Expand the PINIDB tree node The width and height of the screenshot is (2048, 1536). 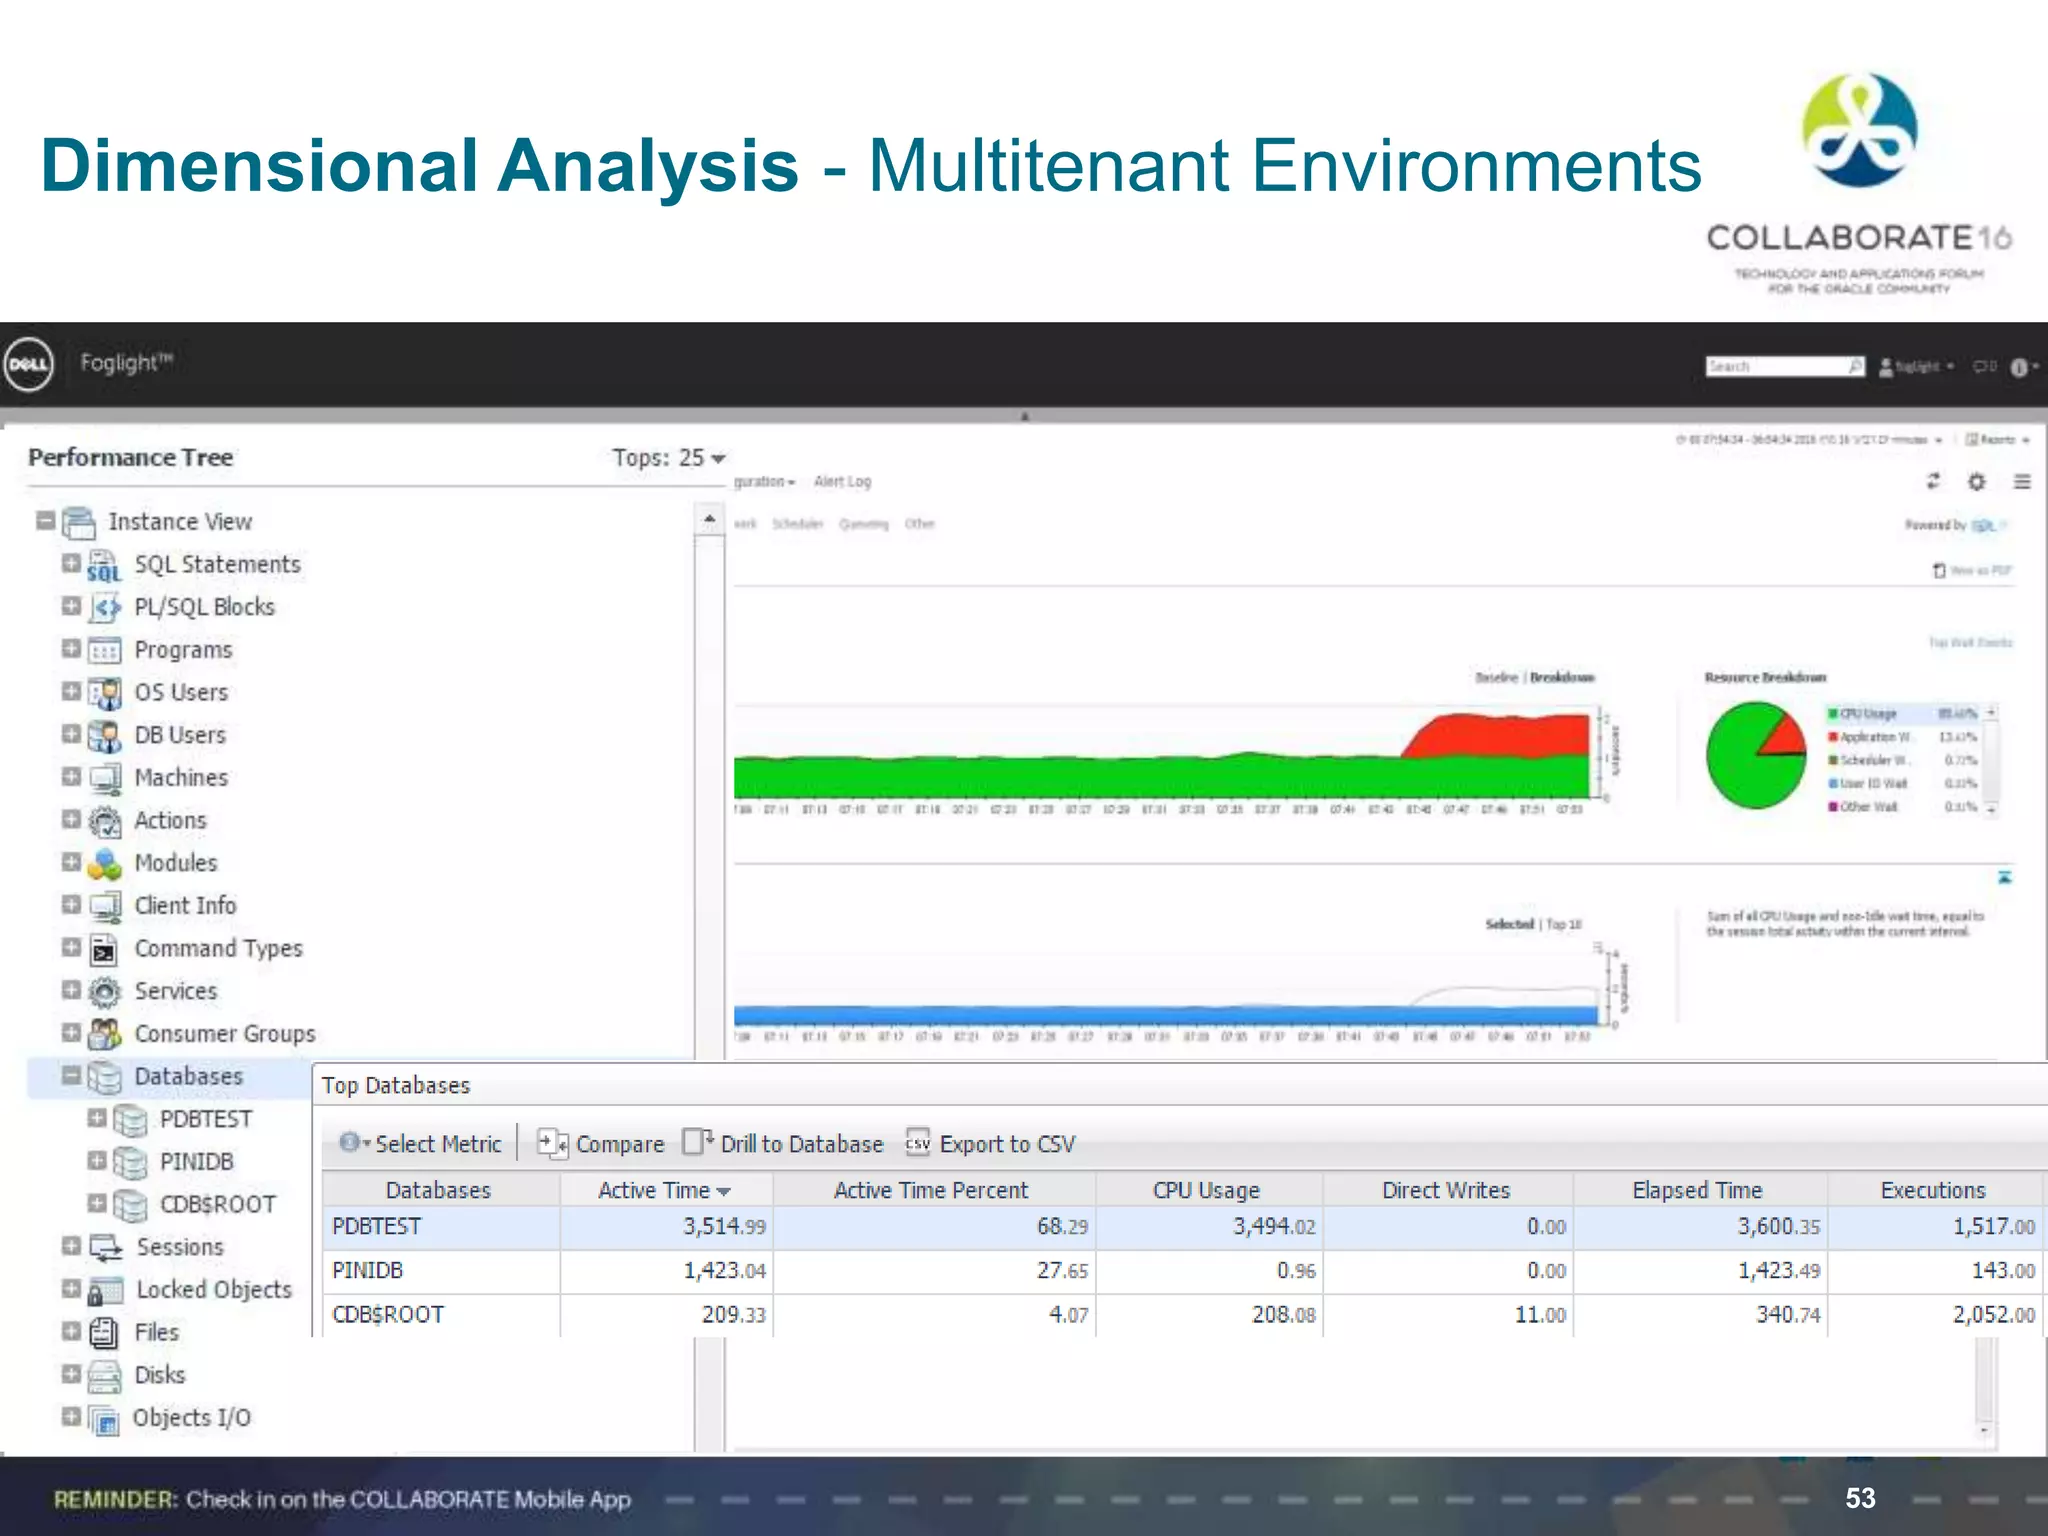[96, 1160]
